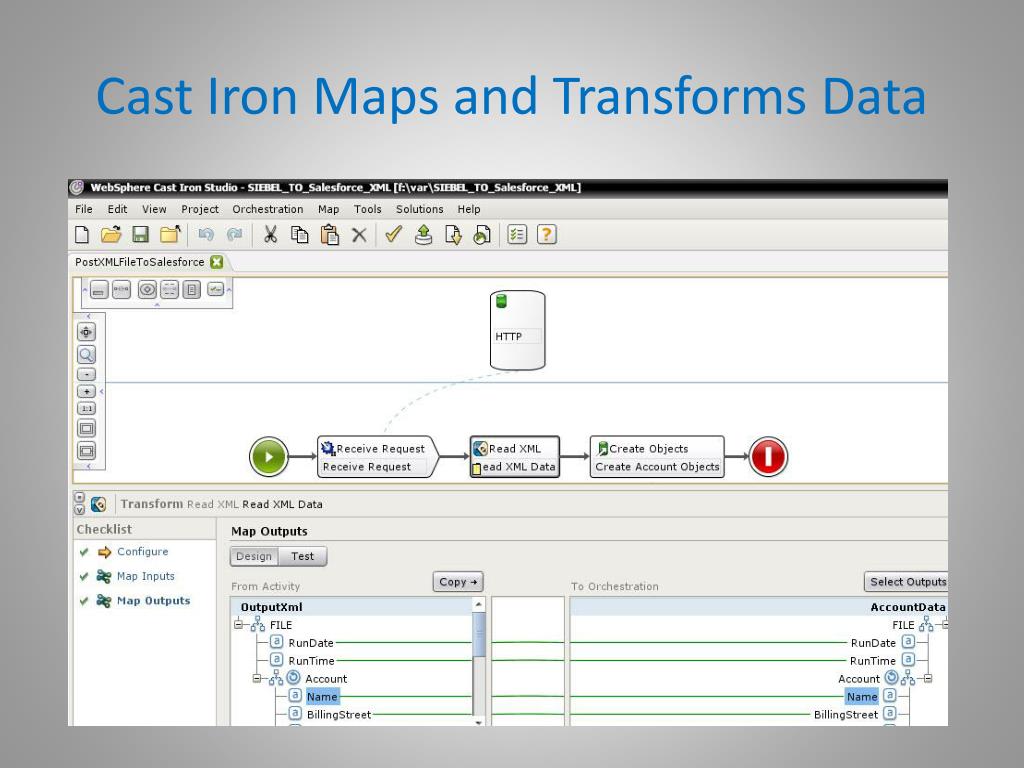This screenshot has height=768, width=1024.
Task: Click the folder with up arrow toolbar icon
Action: click(170, 234)
